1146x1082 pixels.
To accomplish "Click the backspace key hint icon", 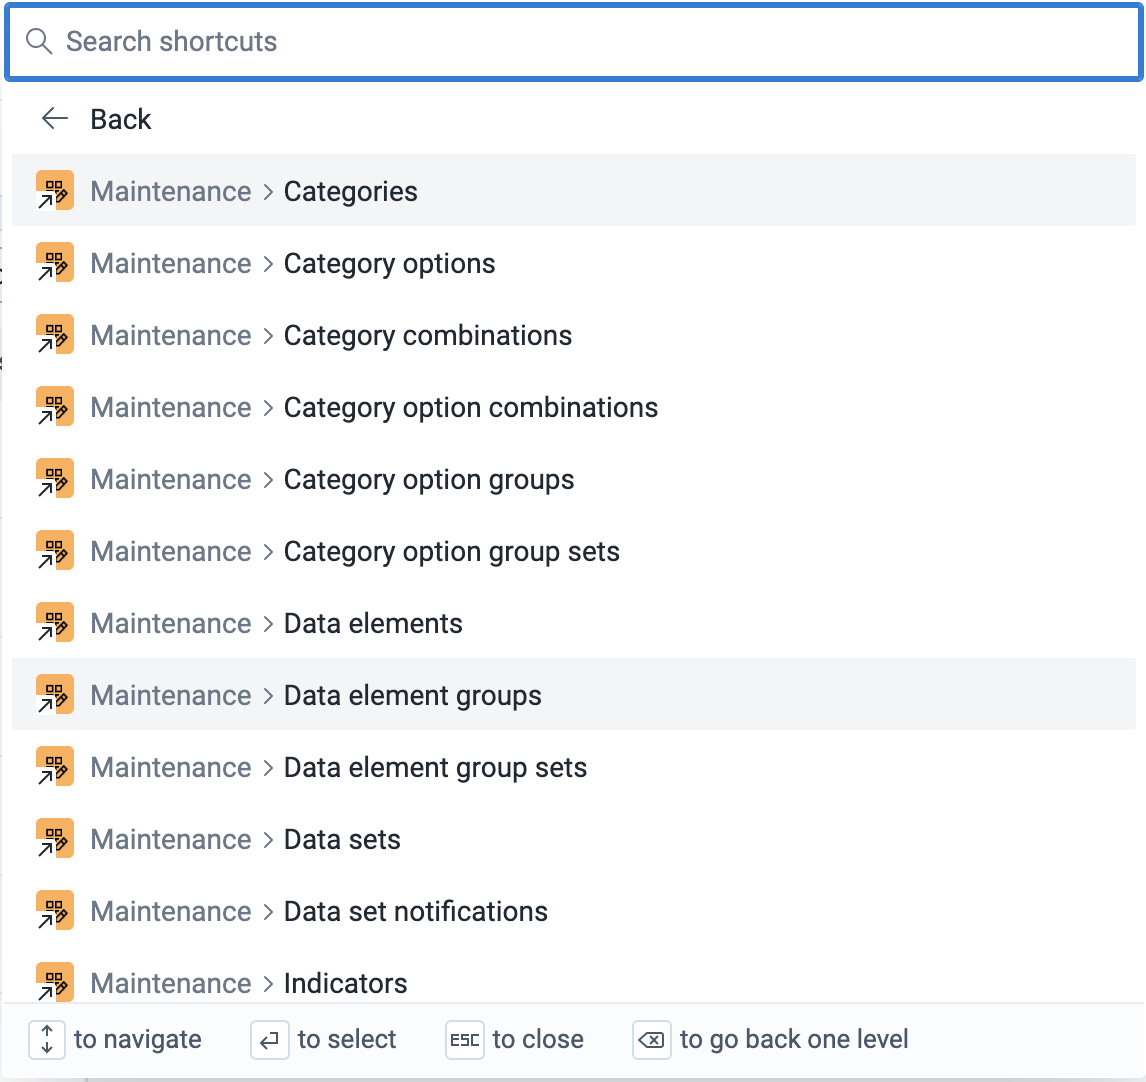I will click(651, 1040).
